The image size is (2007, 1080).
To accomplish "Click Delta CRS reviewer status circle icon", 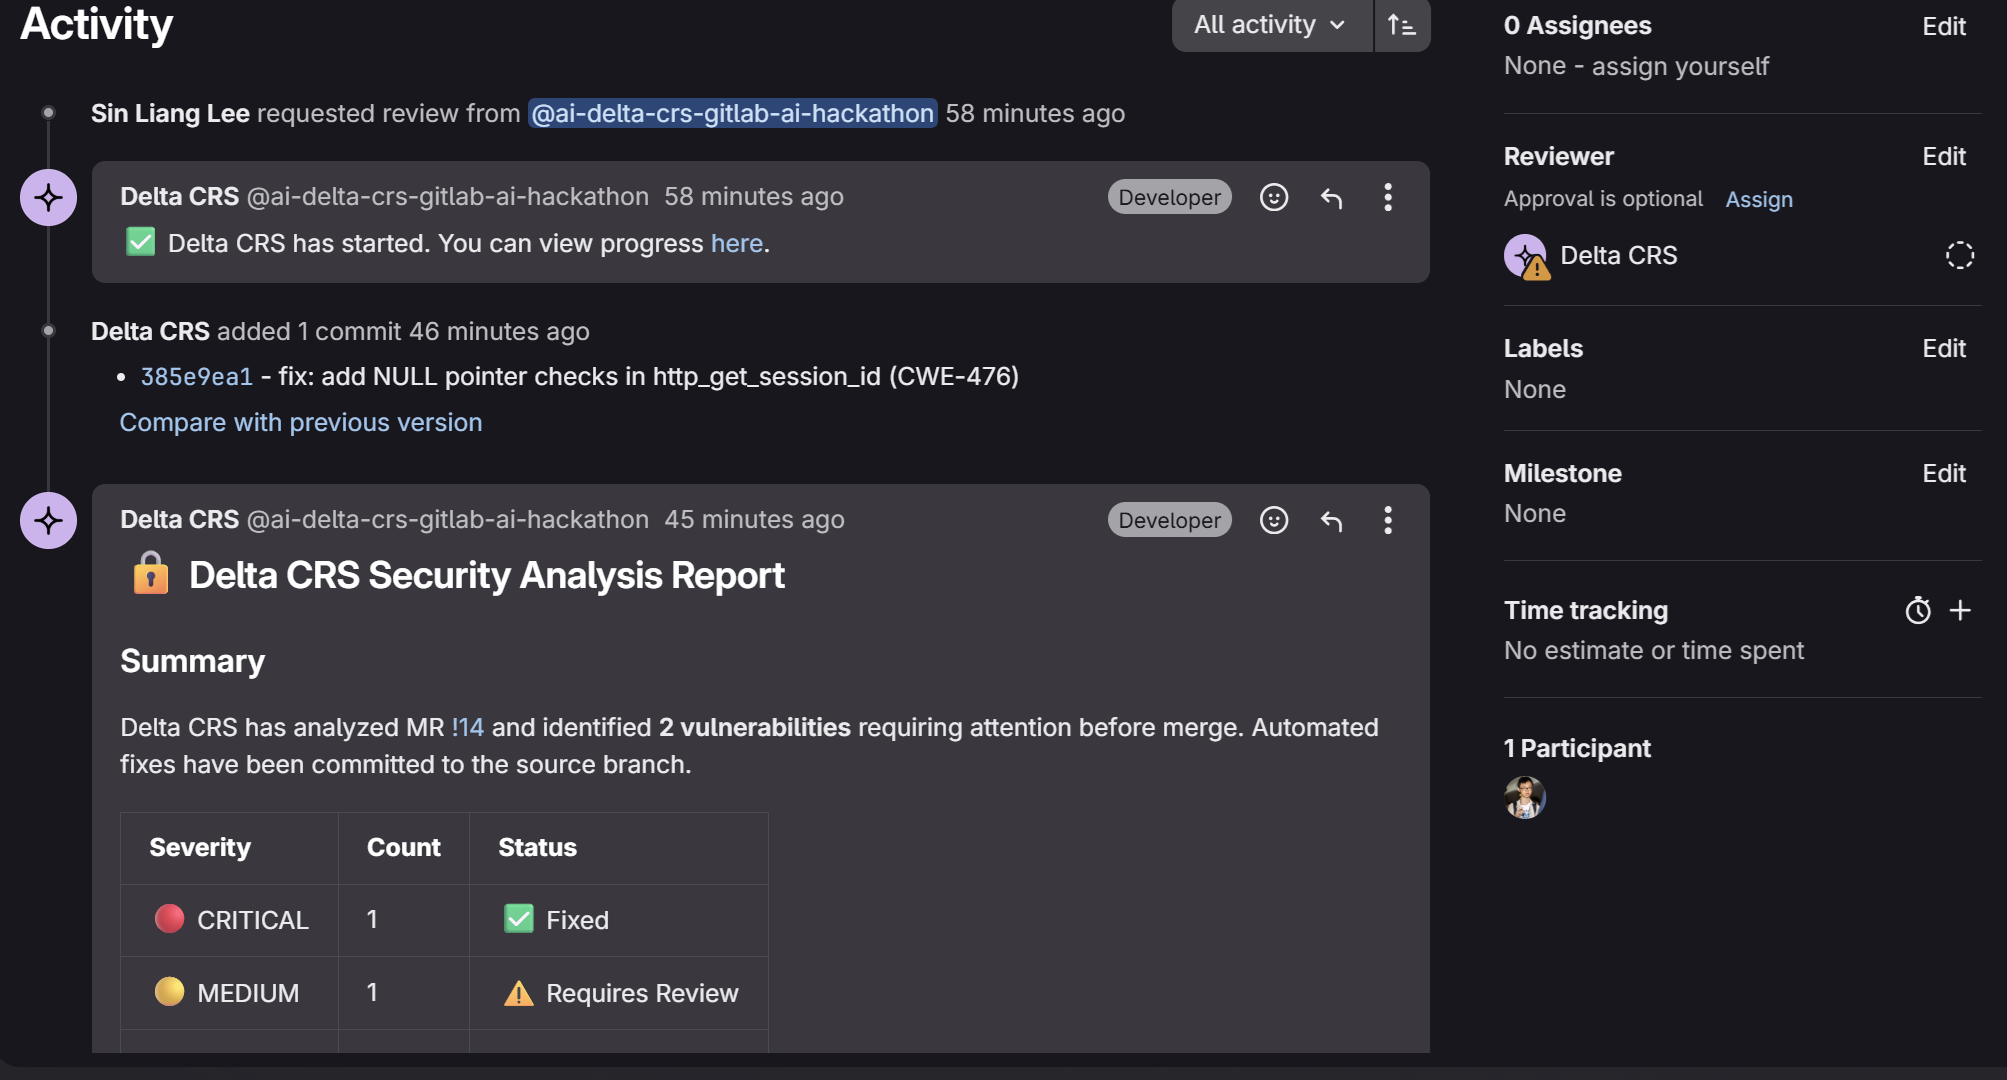I will pyautogui.click(x=1959, y=255).
